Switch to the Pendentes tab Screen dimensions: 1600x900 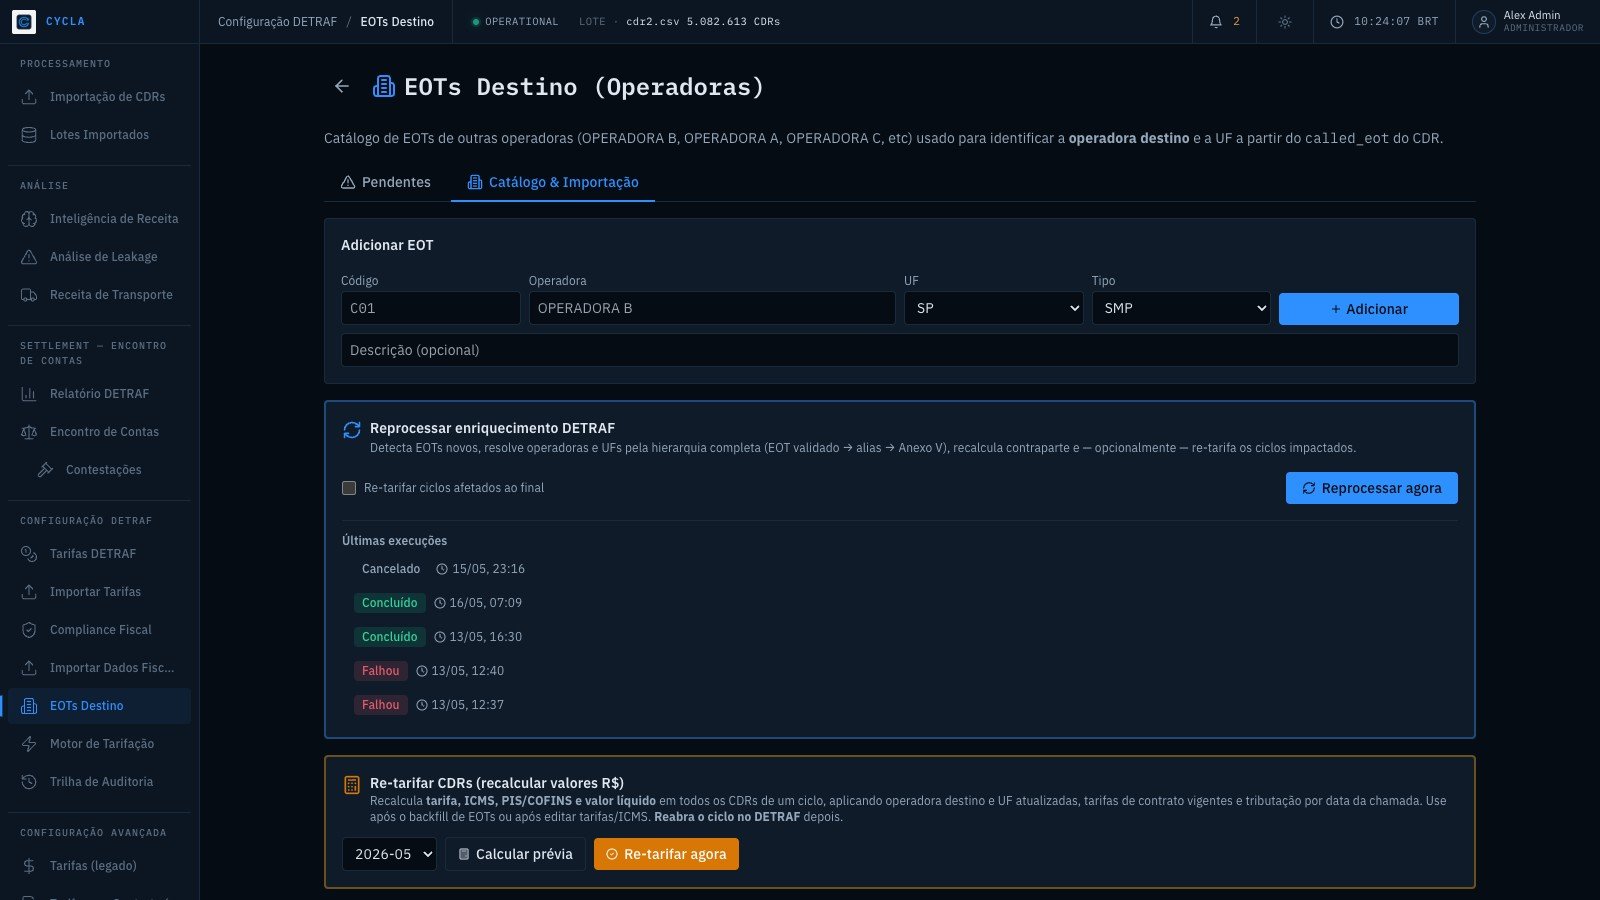tap(386, 182)
